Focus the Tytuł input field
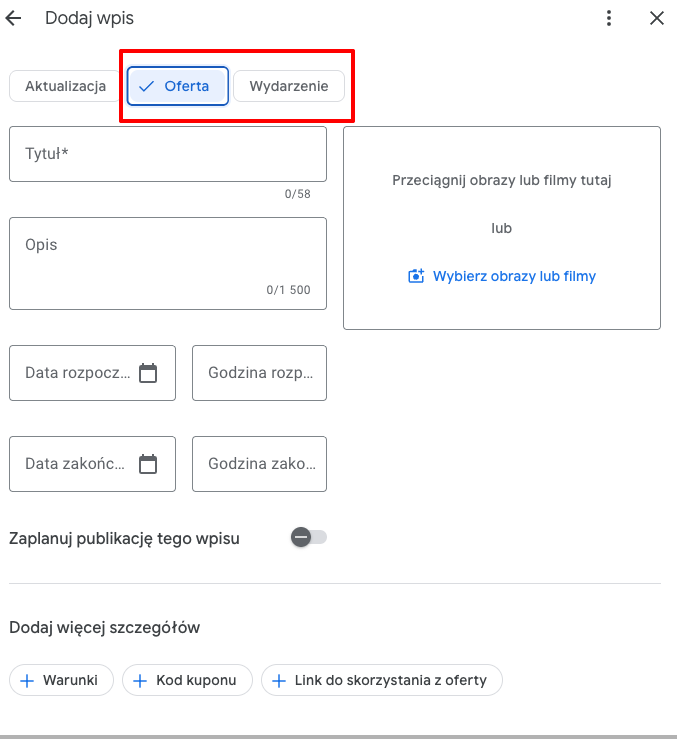 click(x=168, y=154)
